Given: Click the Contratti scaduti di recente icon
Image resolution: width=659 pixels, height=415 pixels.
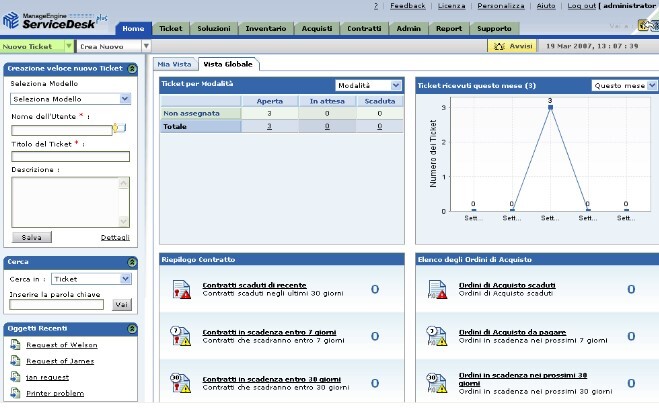Looking at the screenshot, I should 182,289.
